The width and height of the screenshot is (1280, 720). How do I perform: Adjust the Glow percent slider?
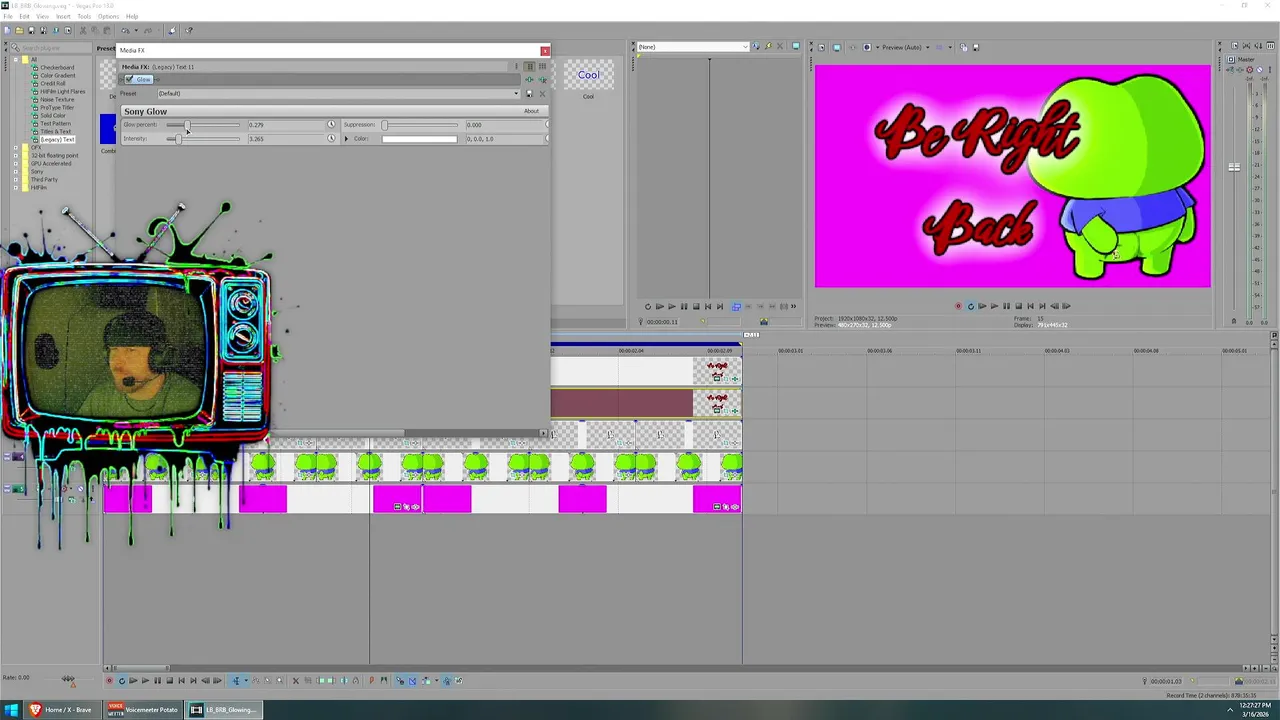[x=204, y=125]
